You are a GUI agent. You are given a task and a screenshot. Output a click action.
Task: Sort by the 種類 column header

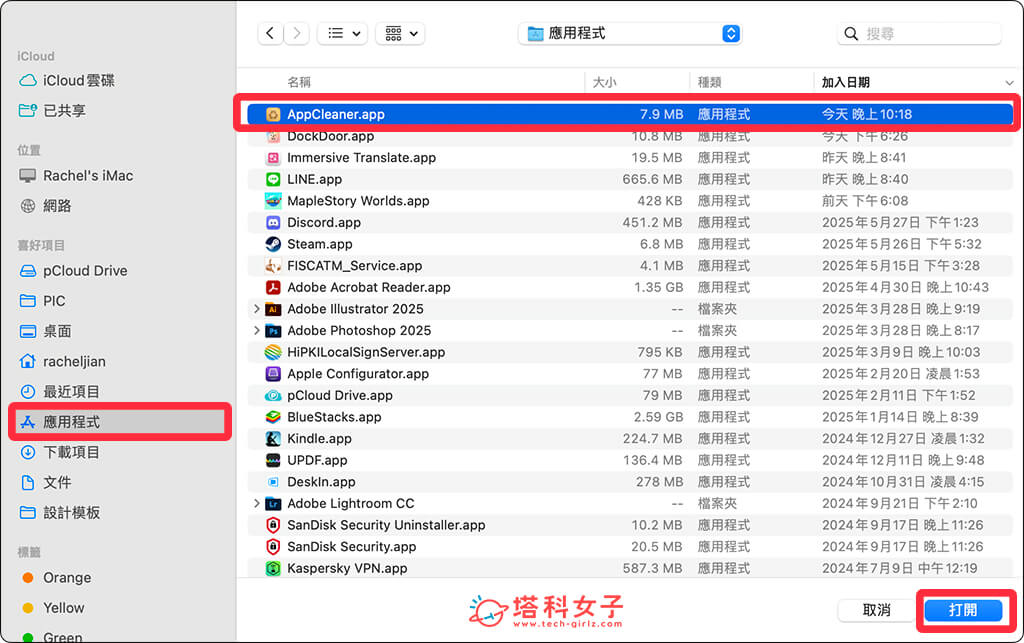(x=709, y=82)
